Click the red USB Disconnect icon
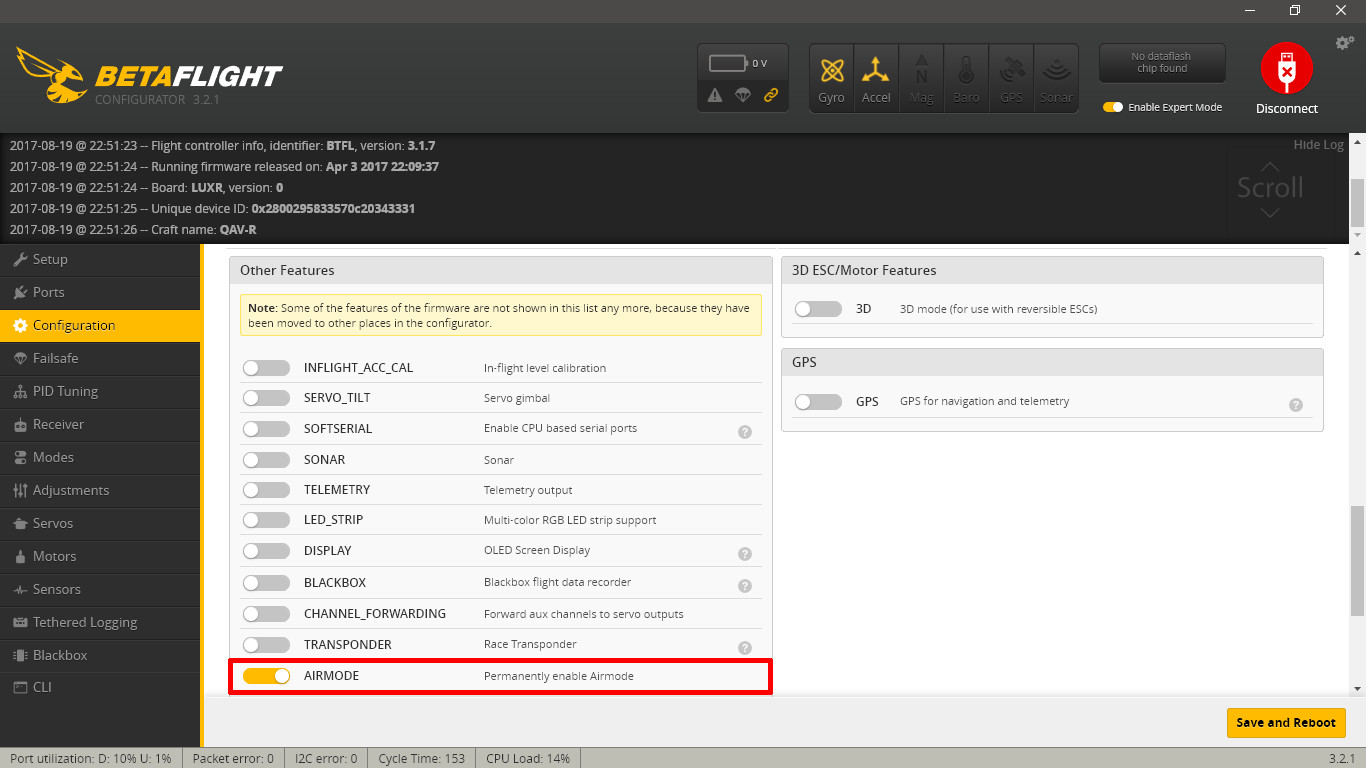 coord(1286,68)
